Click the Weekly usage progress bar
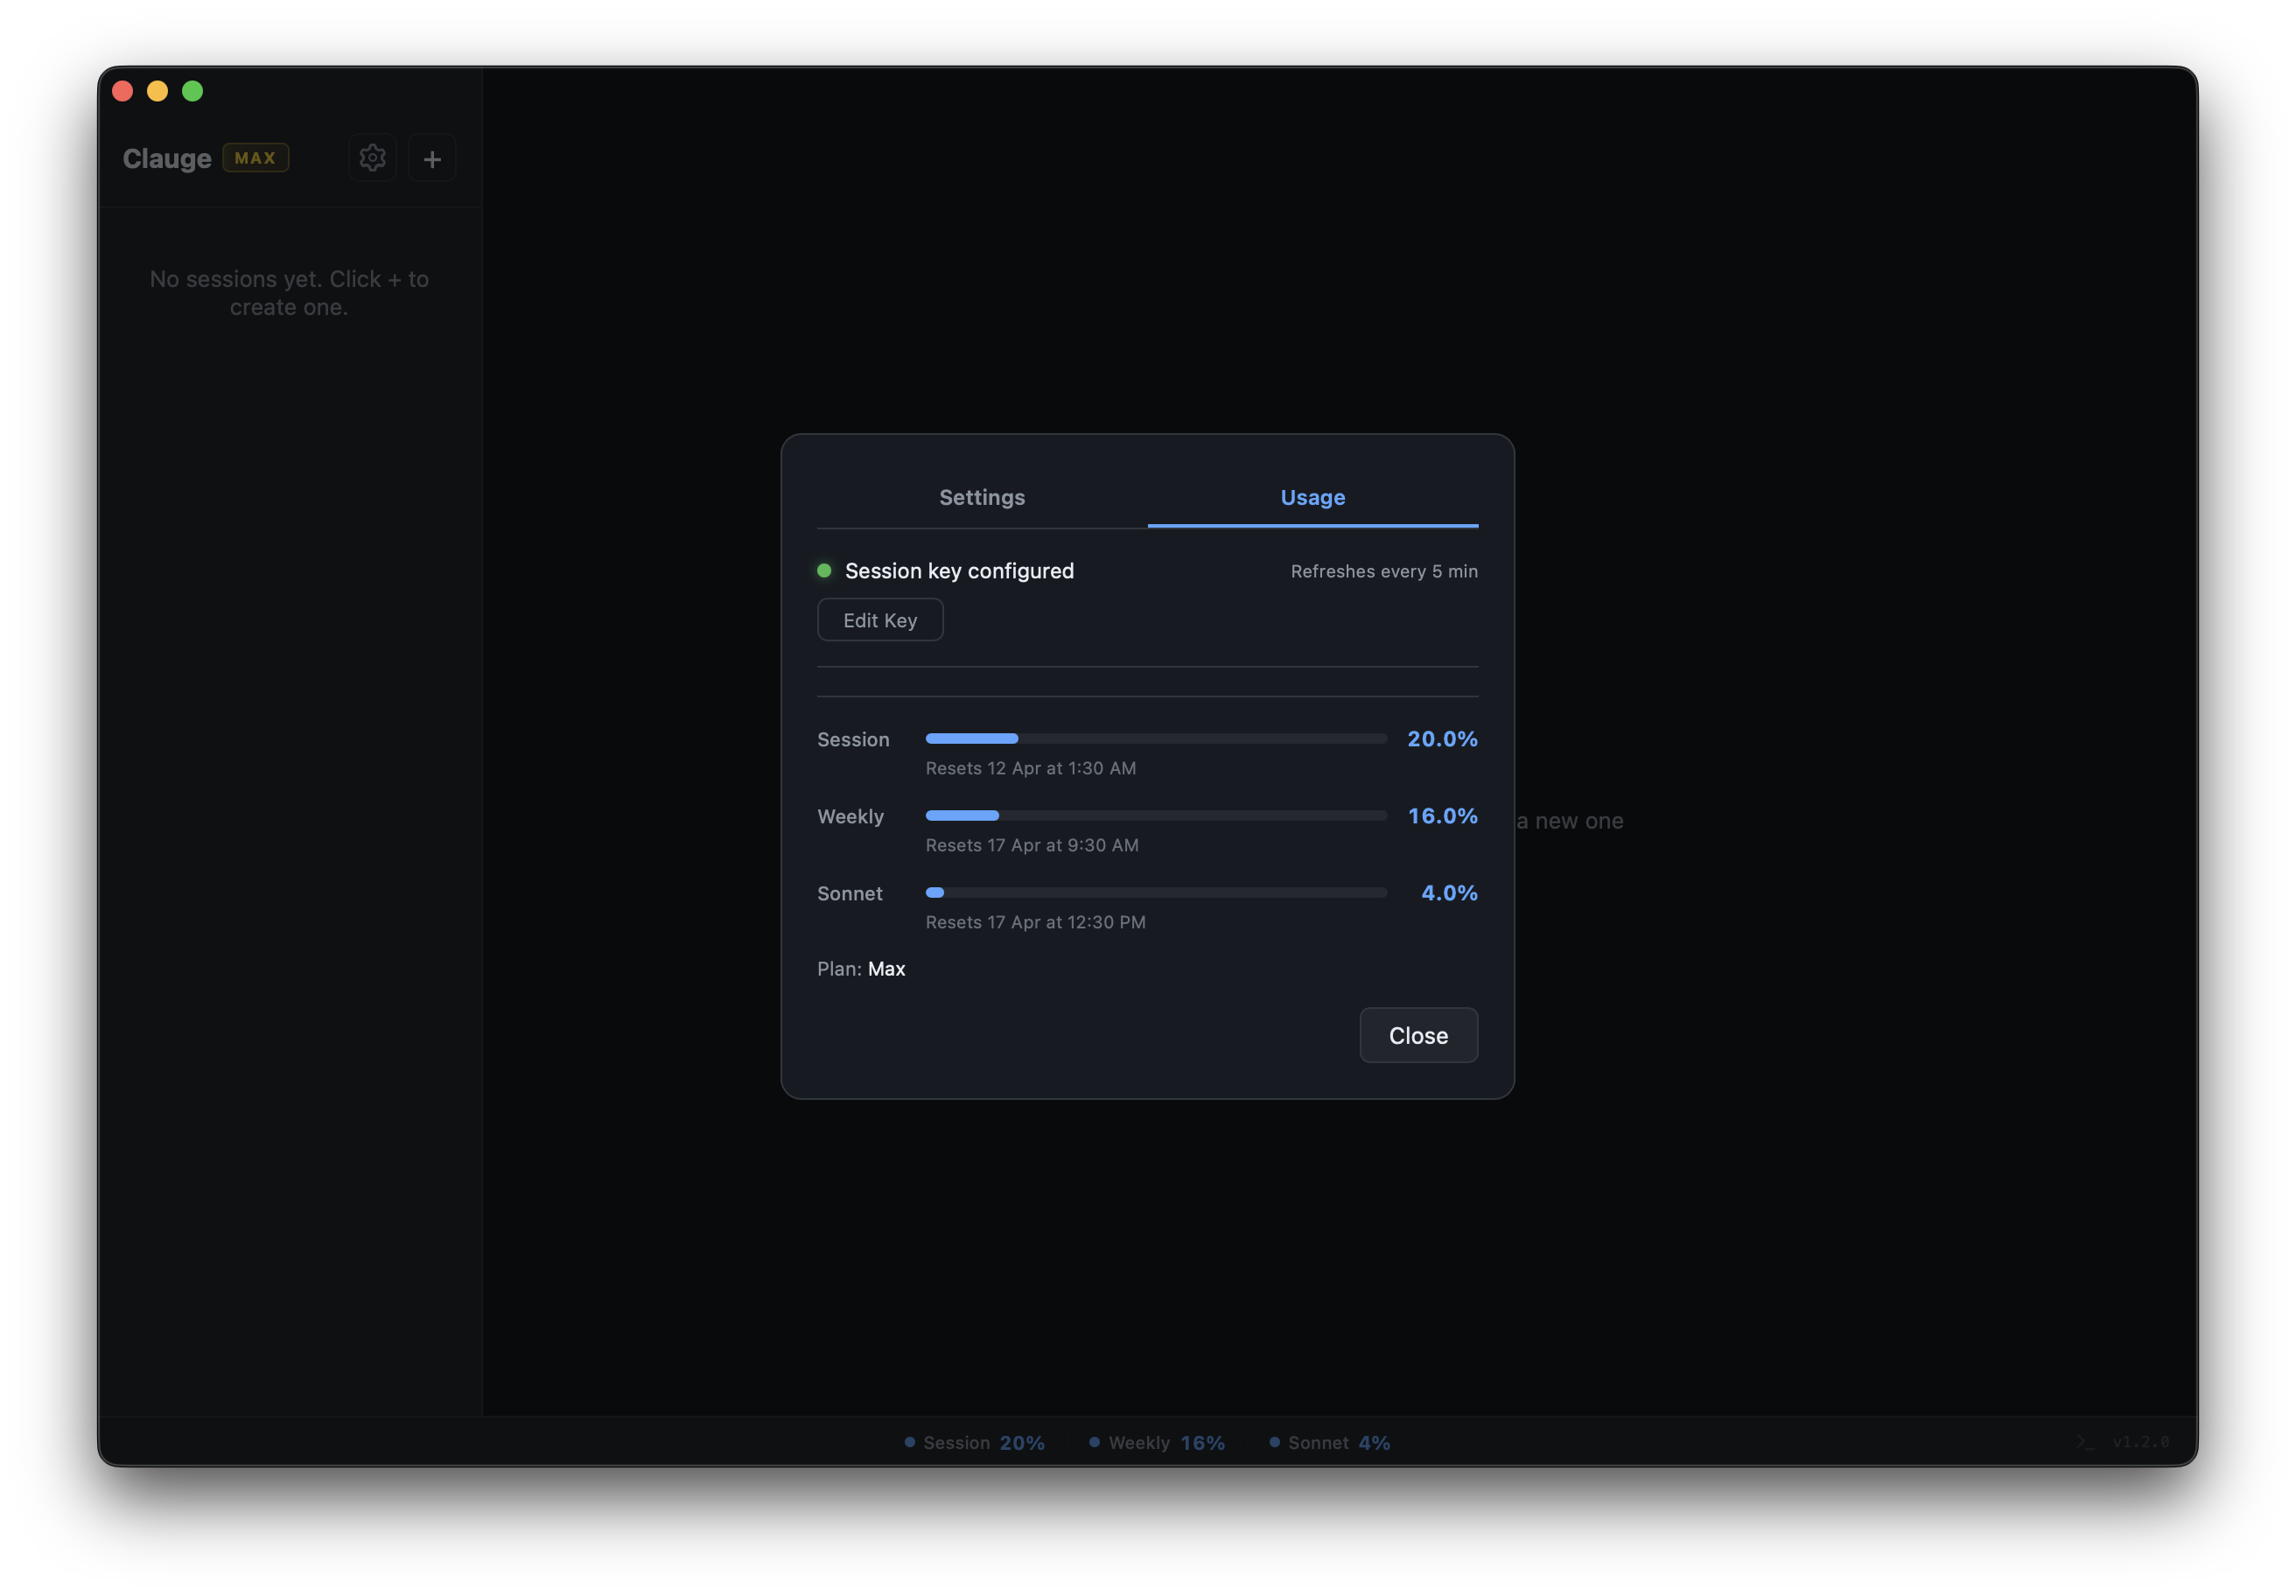The height and width of the screenshot is (1596, 2296). pos(1155,816)
